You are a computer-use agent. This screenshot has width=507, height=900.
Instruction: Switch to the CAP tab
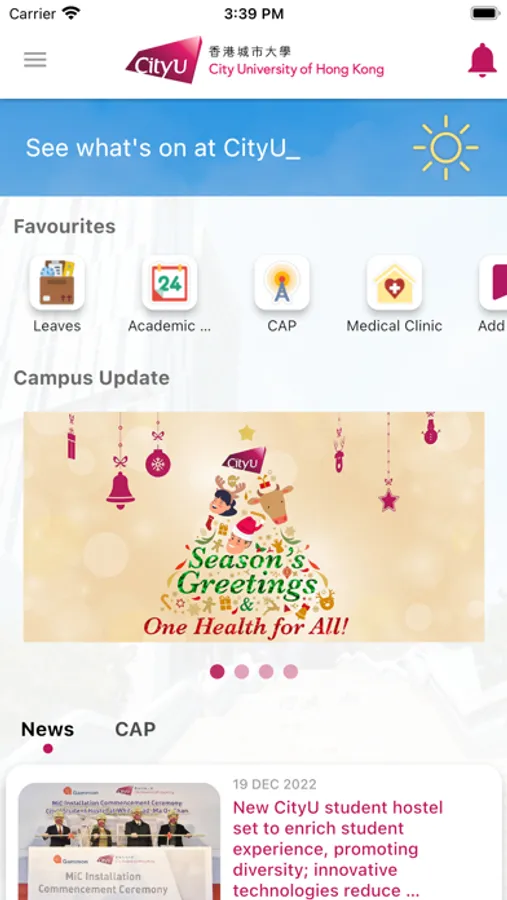coord(135,730)
